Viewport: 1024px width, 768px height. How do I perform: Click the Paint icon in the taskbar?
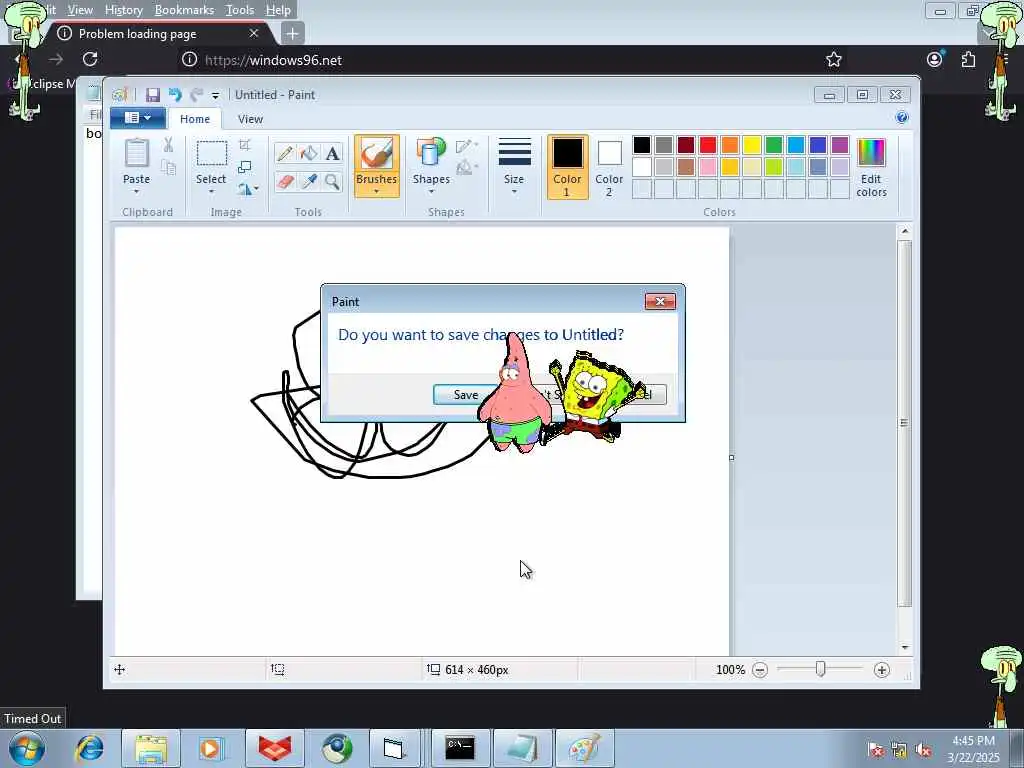pyautogui.click(x=583, y=748)
